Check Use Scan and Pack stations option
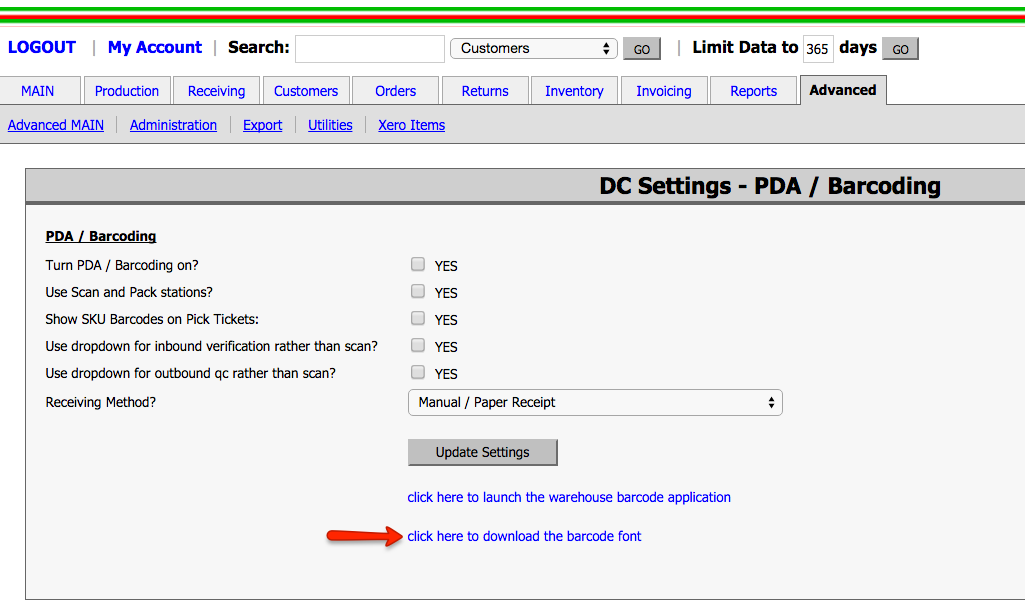 click(418, 291)
